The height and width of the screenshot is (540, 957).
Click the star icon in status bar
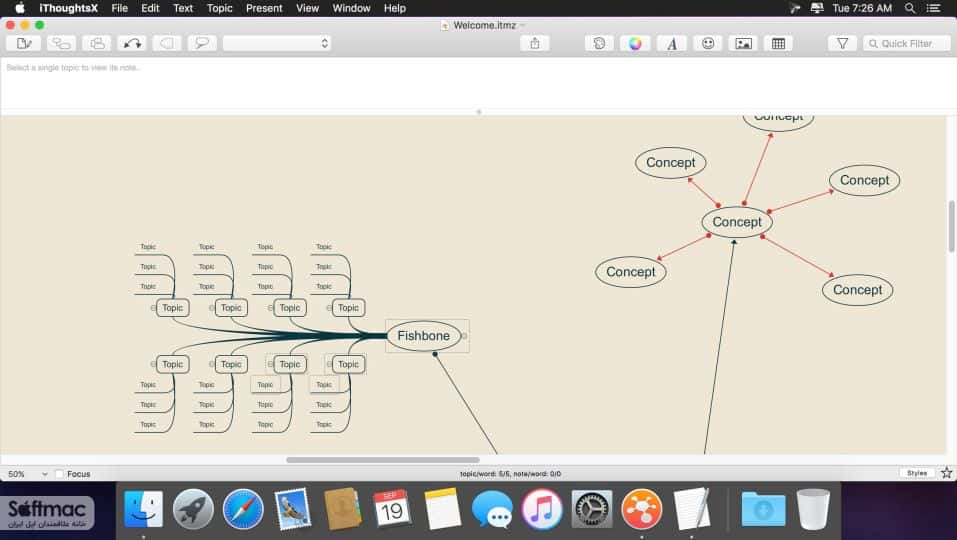947,473
